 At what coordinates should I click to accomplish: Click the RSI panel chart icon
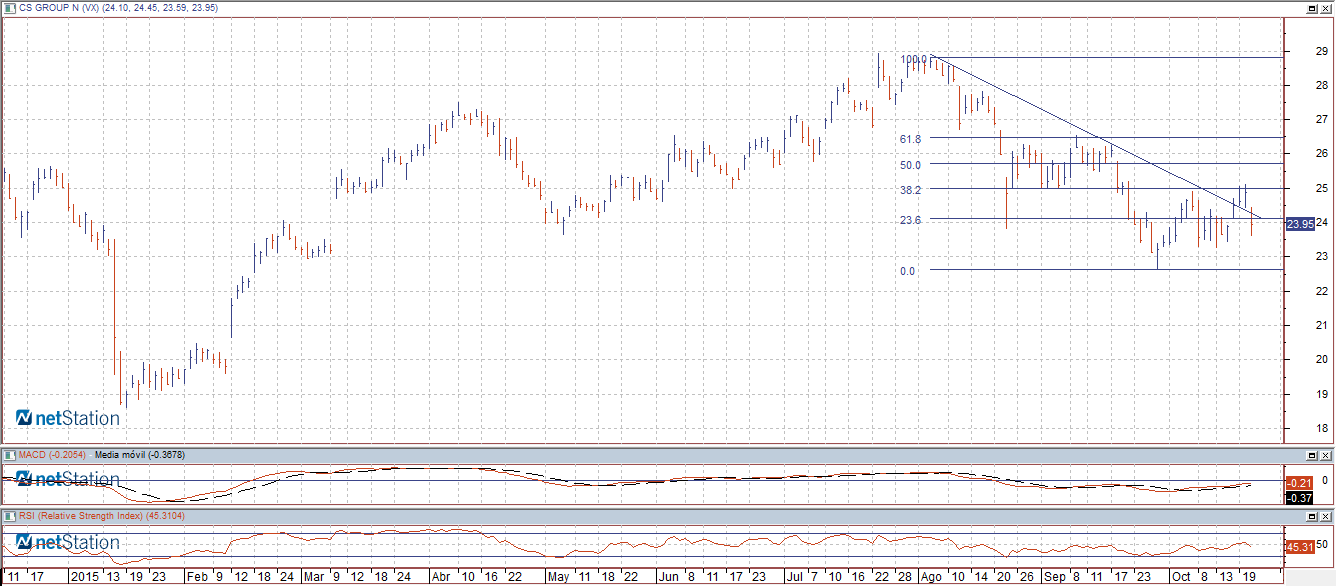pyautogui.click(x=8, y=516)
